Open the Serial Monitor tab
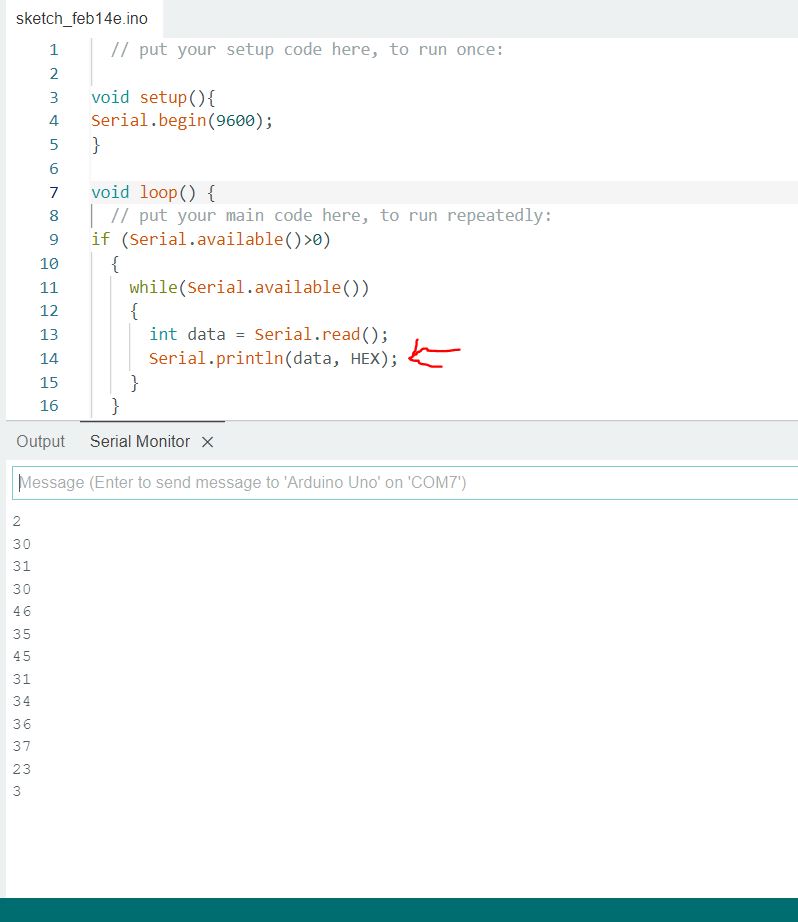Image resolution: width=798 pixels, height=922 pixels. click(140, 441)
